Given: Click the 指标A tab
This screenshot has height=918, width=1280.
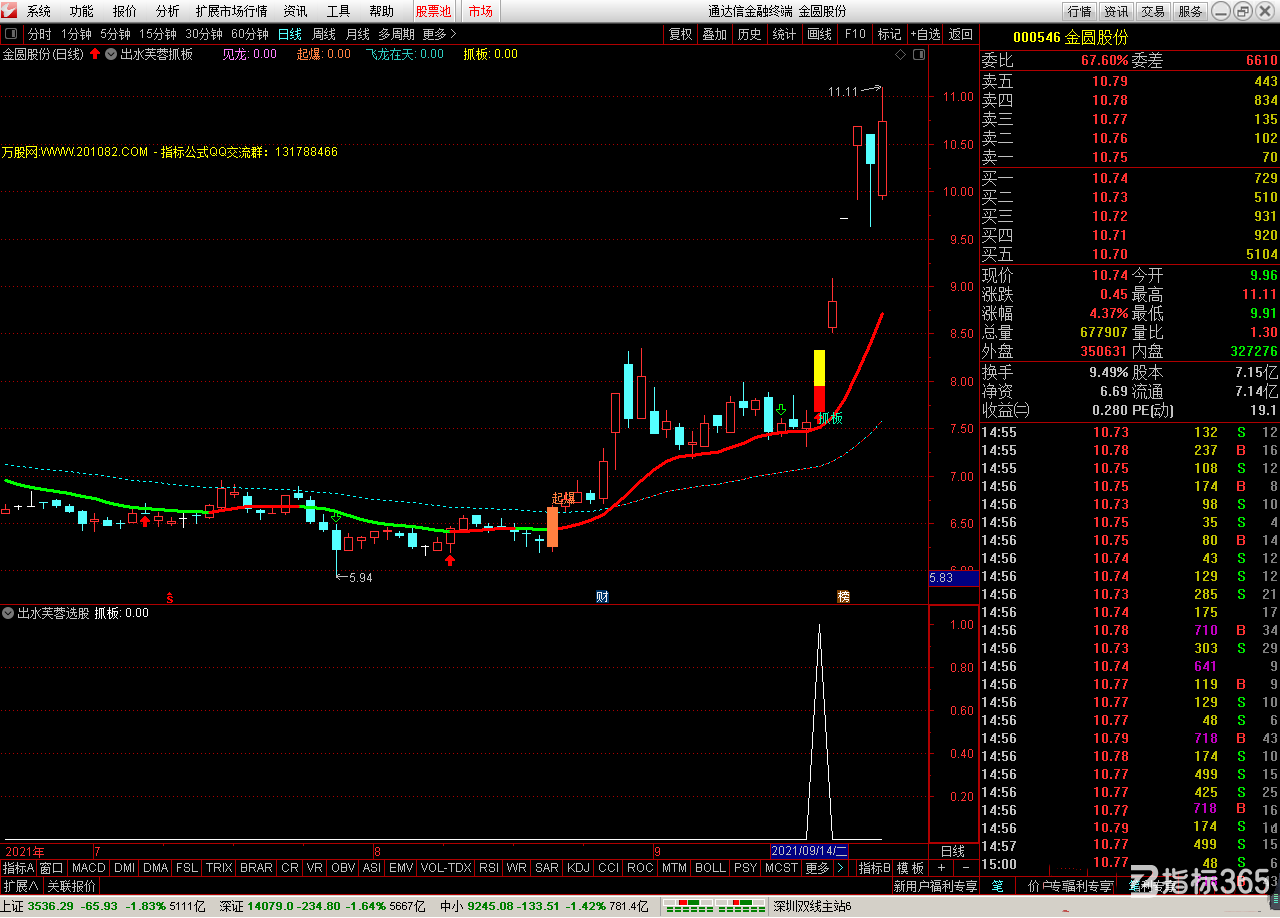Looking at the screenshot, I should pos(18,868).
